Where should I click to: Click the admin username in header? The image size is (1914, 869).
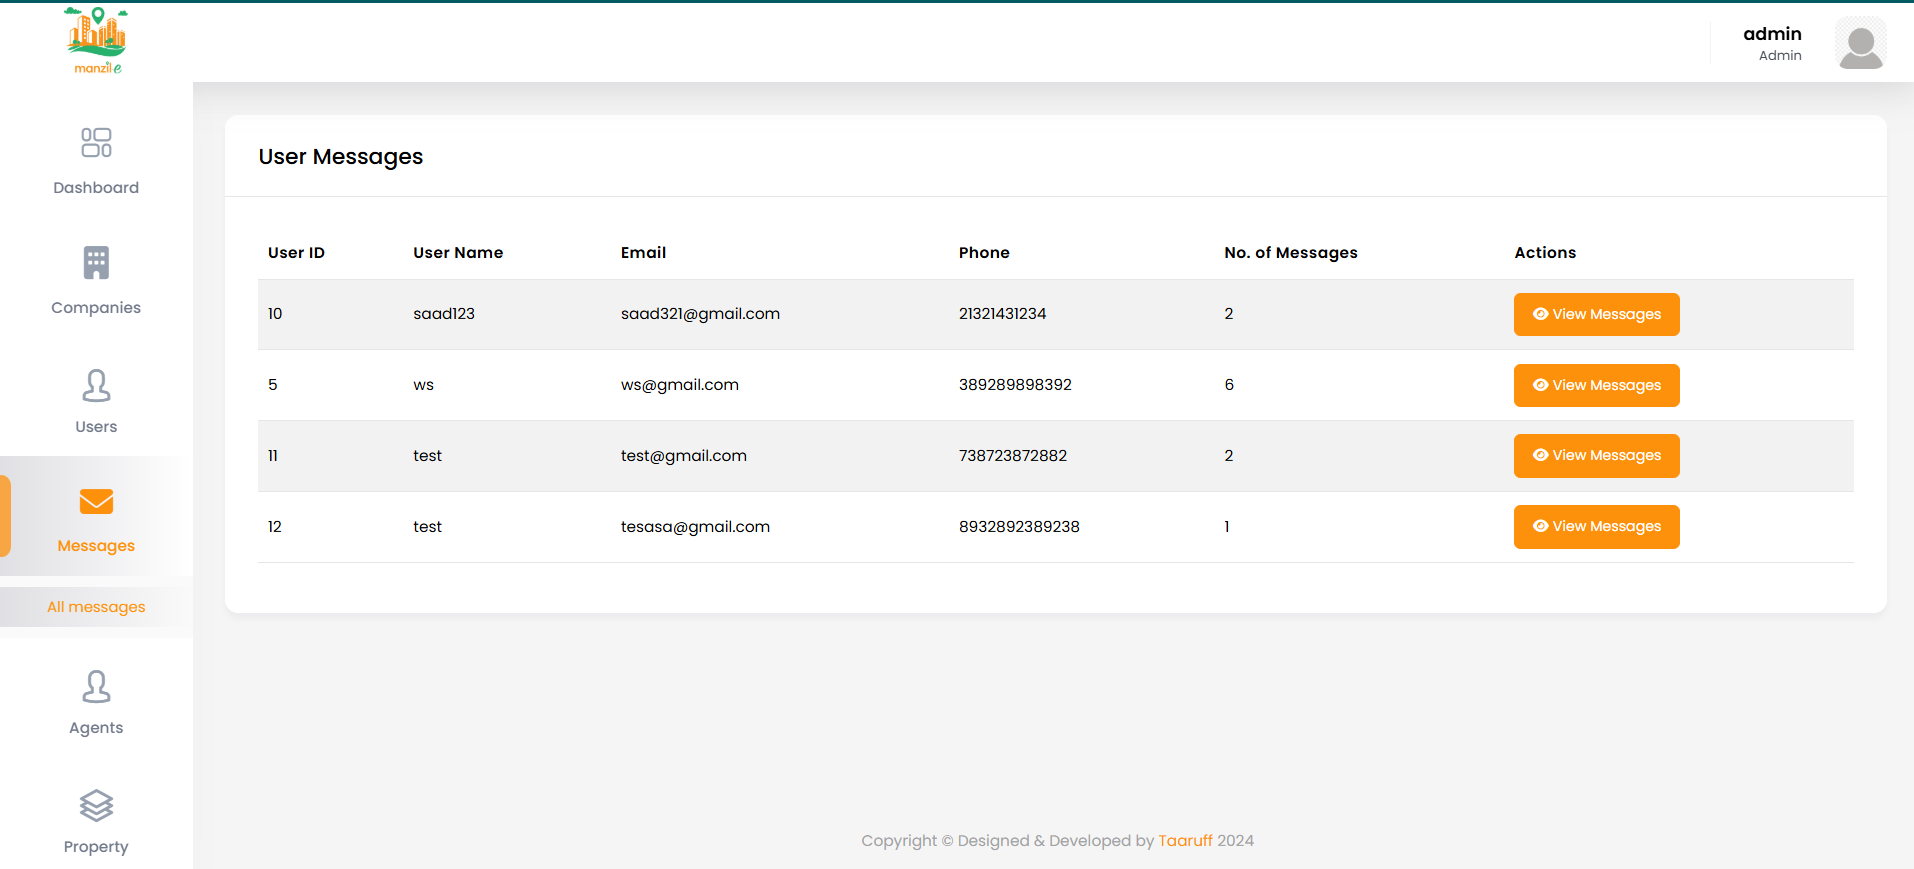point(1772,34)
